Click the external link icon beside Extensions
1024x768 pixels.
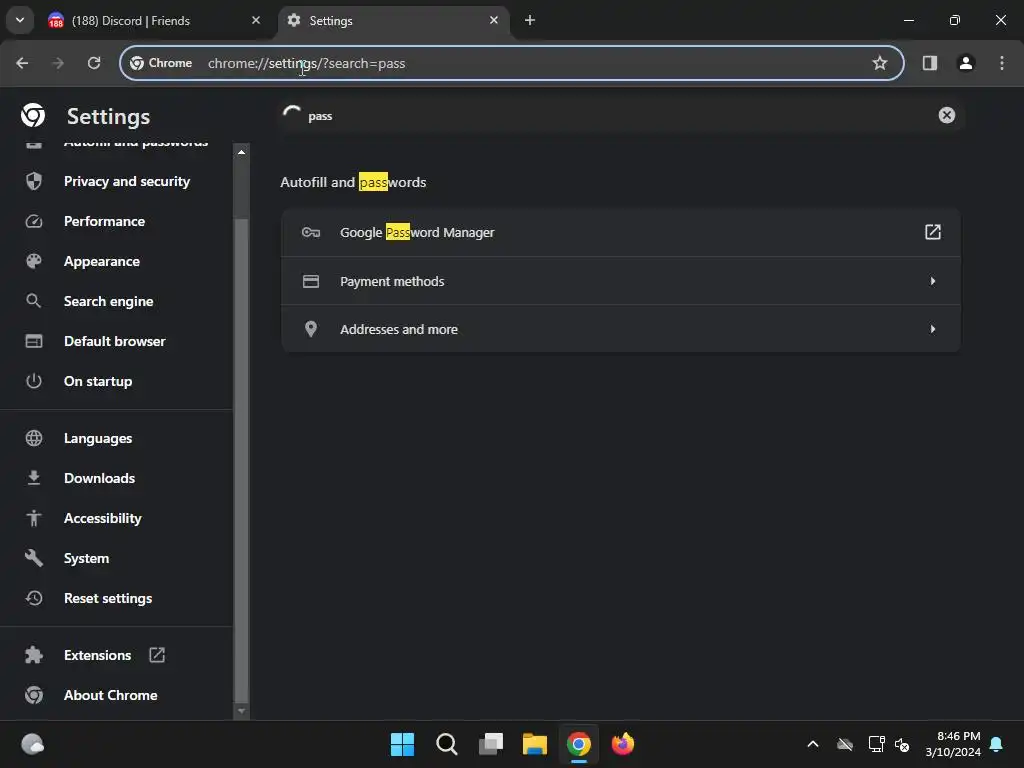tap(157, 655)
